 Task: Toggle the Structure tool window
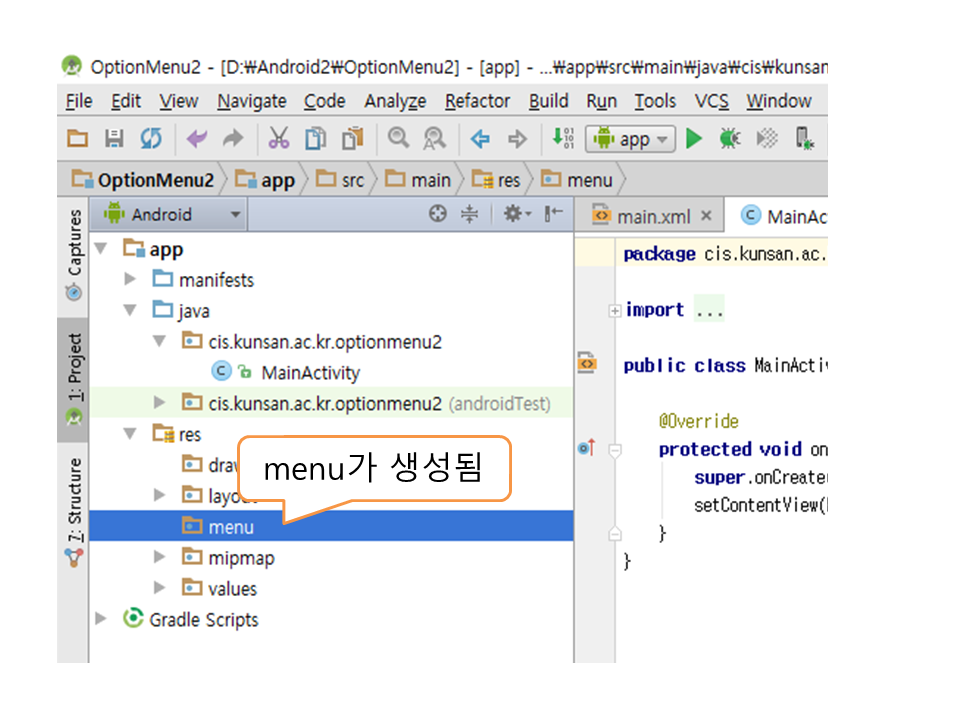click(x=74, y=508)
